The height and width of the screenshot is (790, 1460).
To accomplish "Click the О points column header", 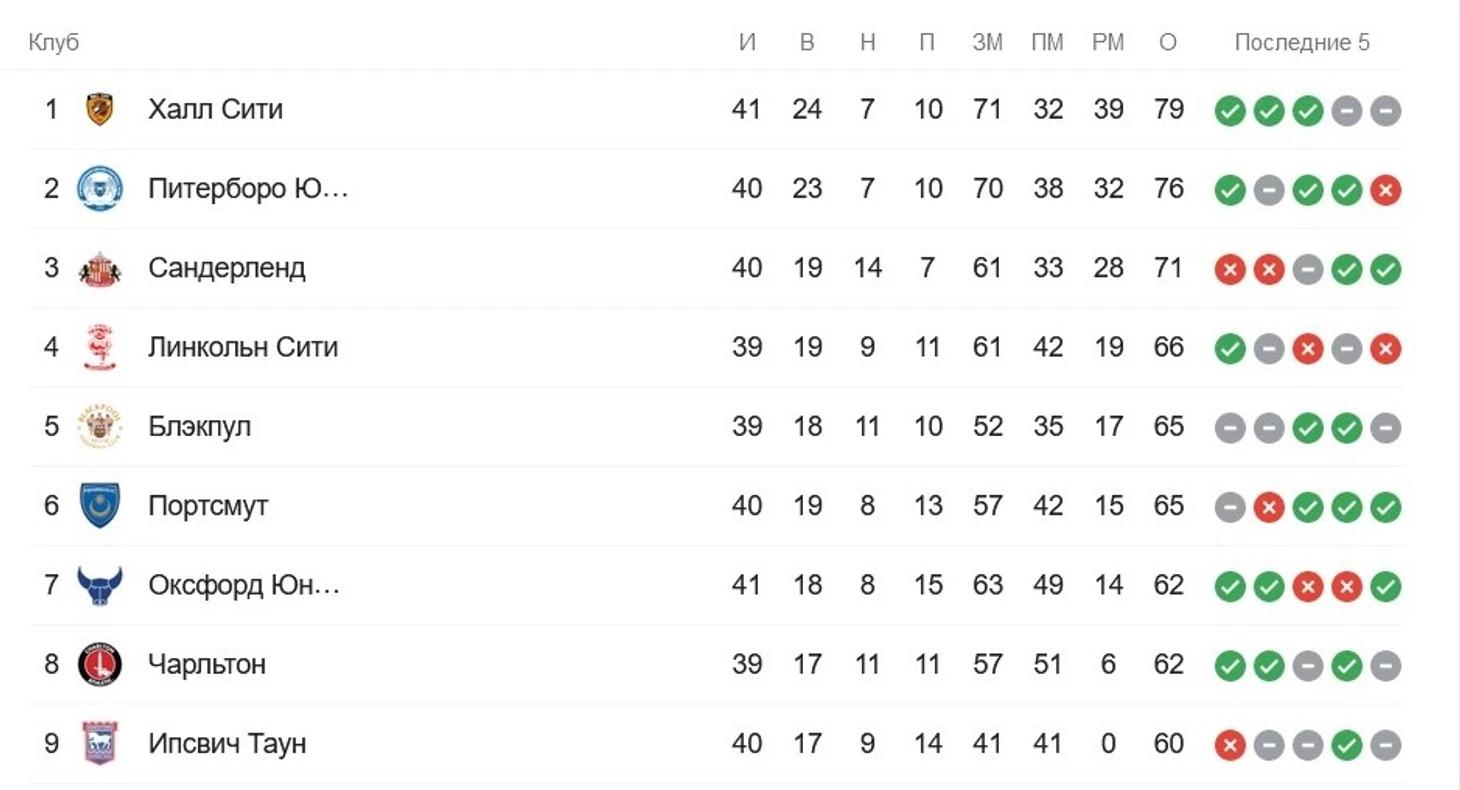I will (x=1168, y=43).
